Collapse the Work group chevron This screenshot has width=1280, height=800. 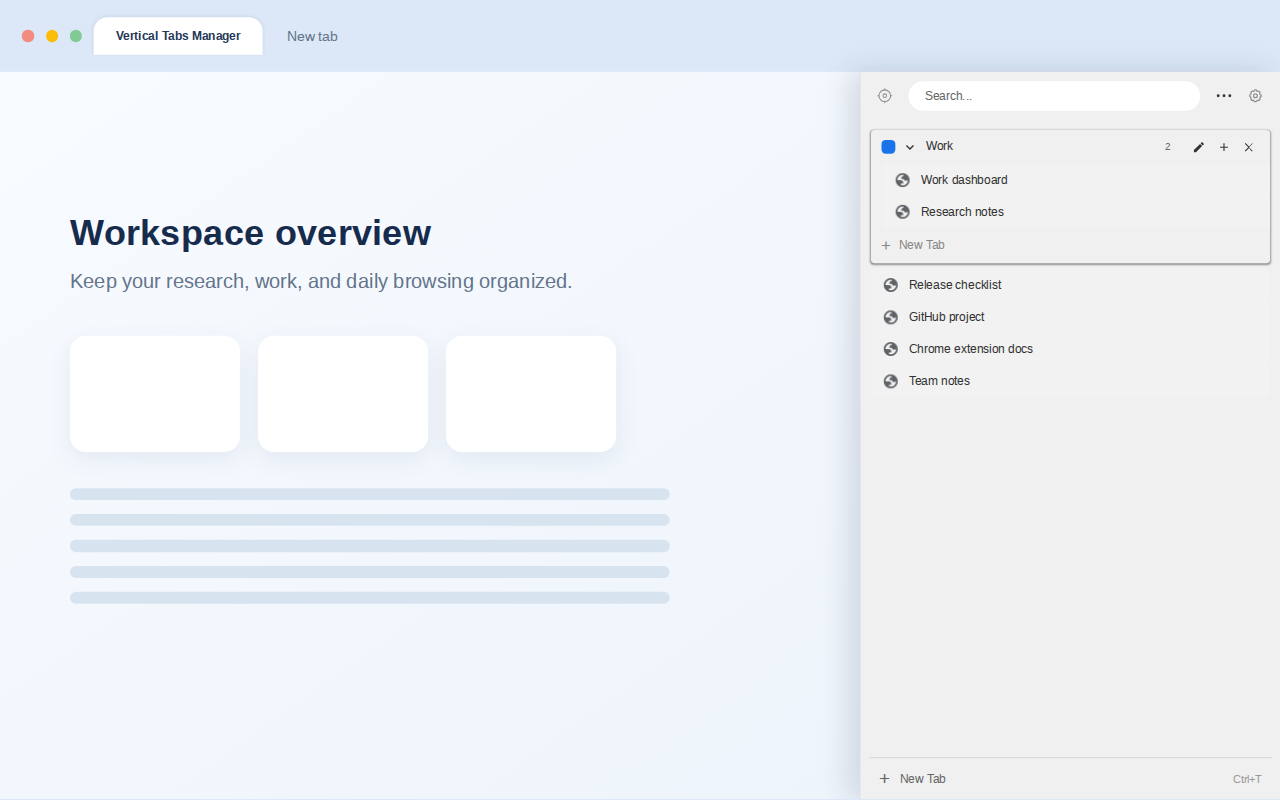click(910, 147)
